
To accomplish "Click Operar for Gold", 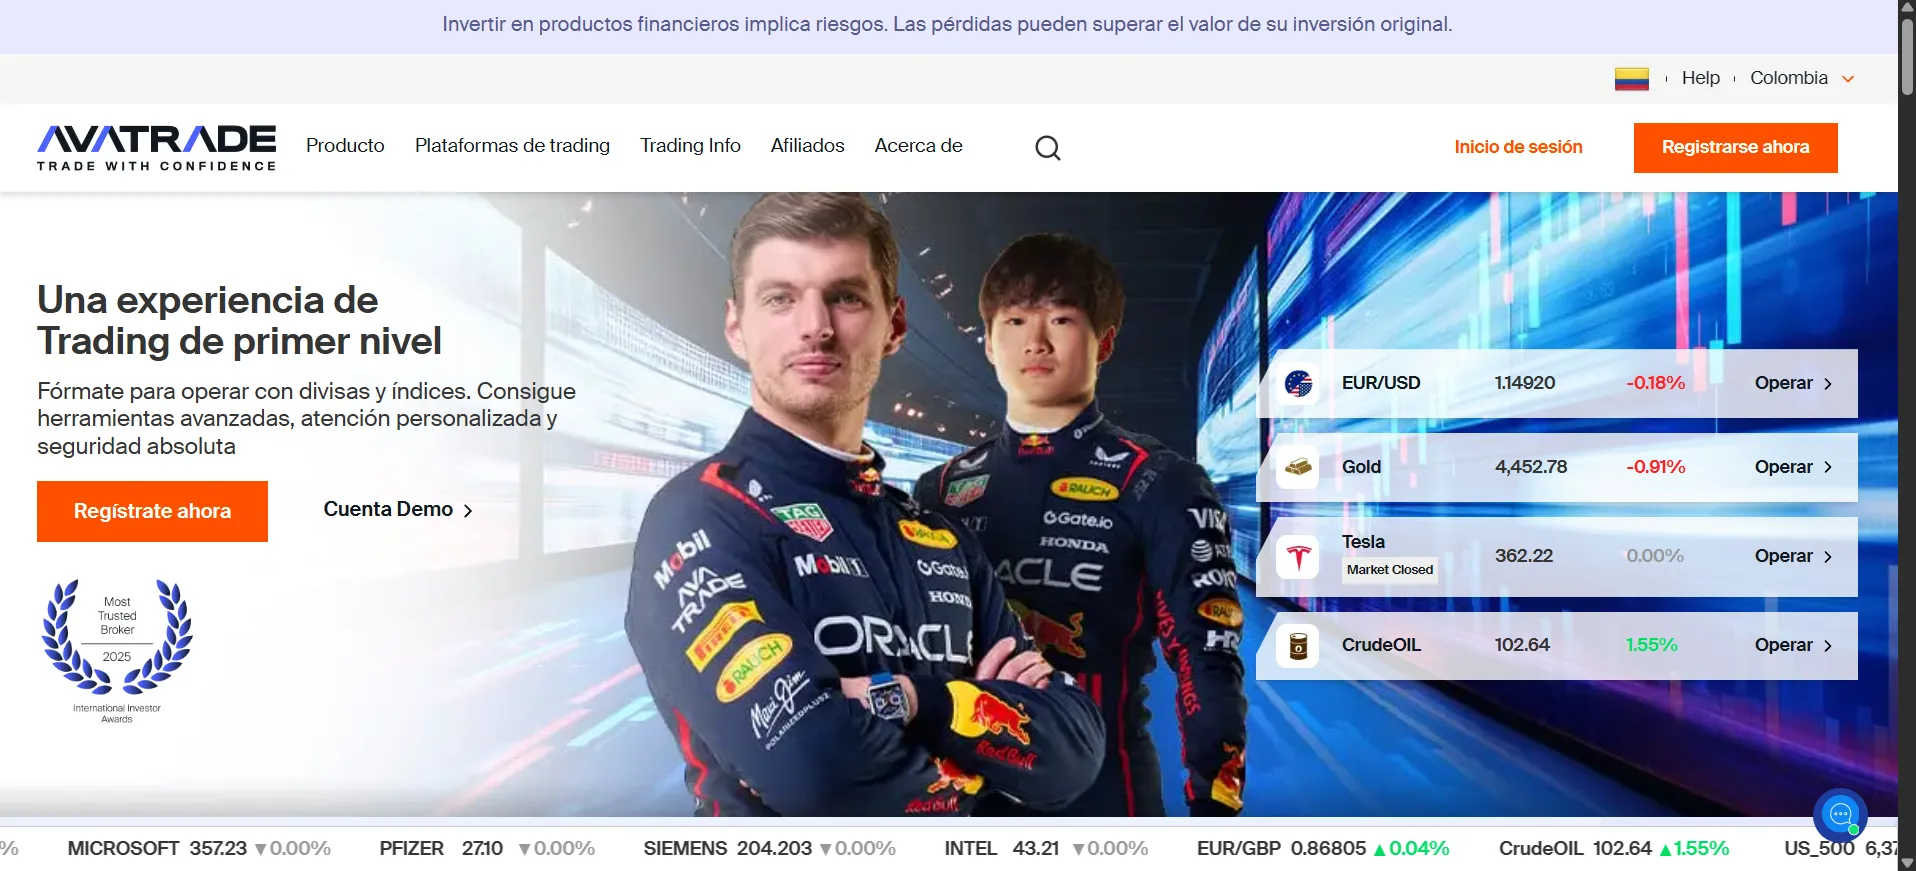I will [x=1783, y=467].
